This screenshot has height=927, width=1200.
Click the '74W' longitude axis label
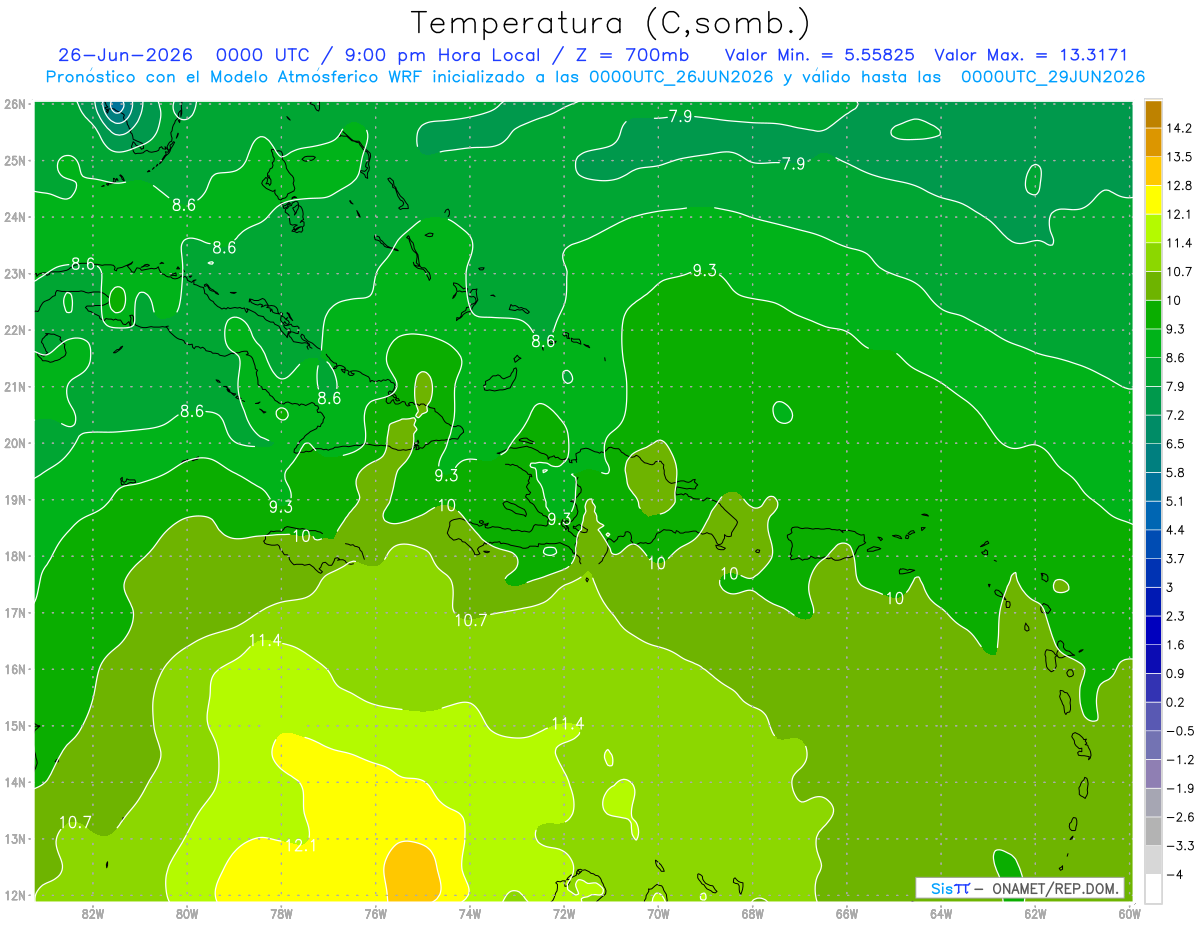point(469,914)
